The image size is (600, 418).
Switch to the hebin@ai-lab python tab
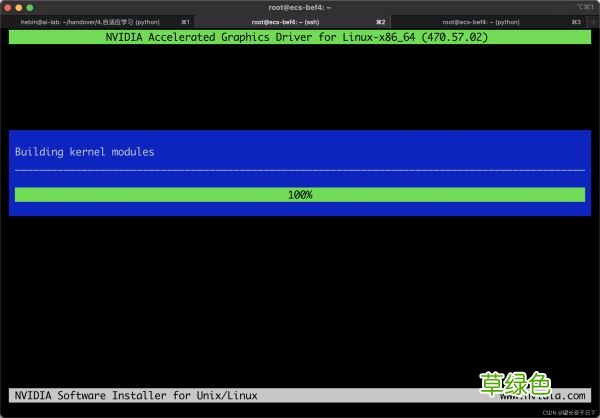pos(90,21)
